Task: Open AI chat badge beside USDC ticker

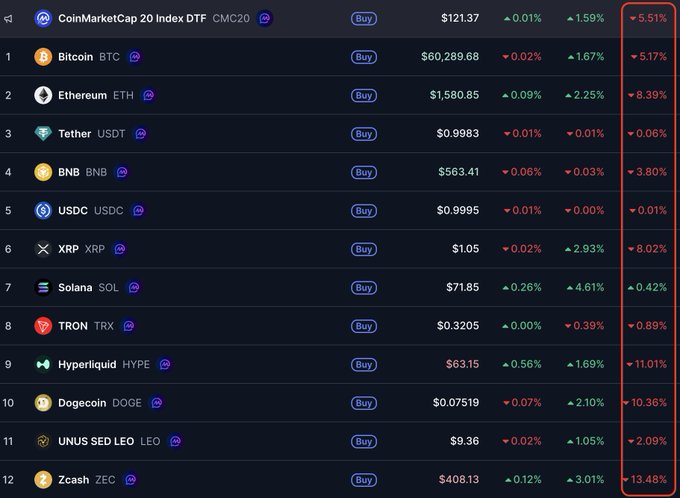Action: tap(138, 211)
